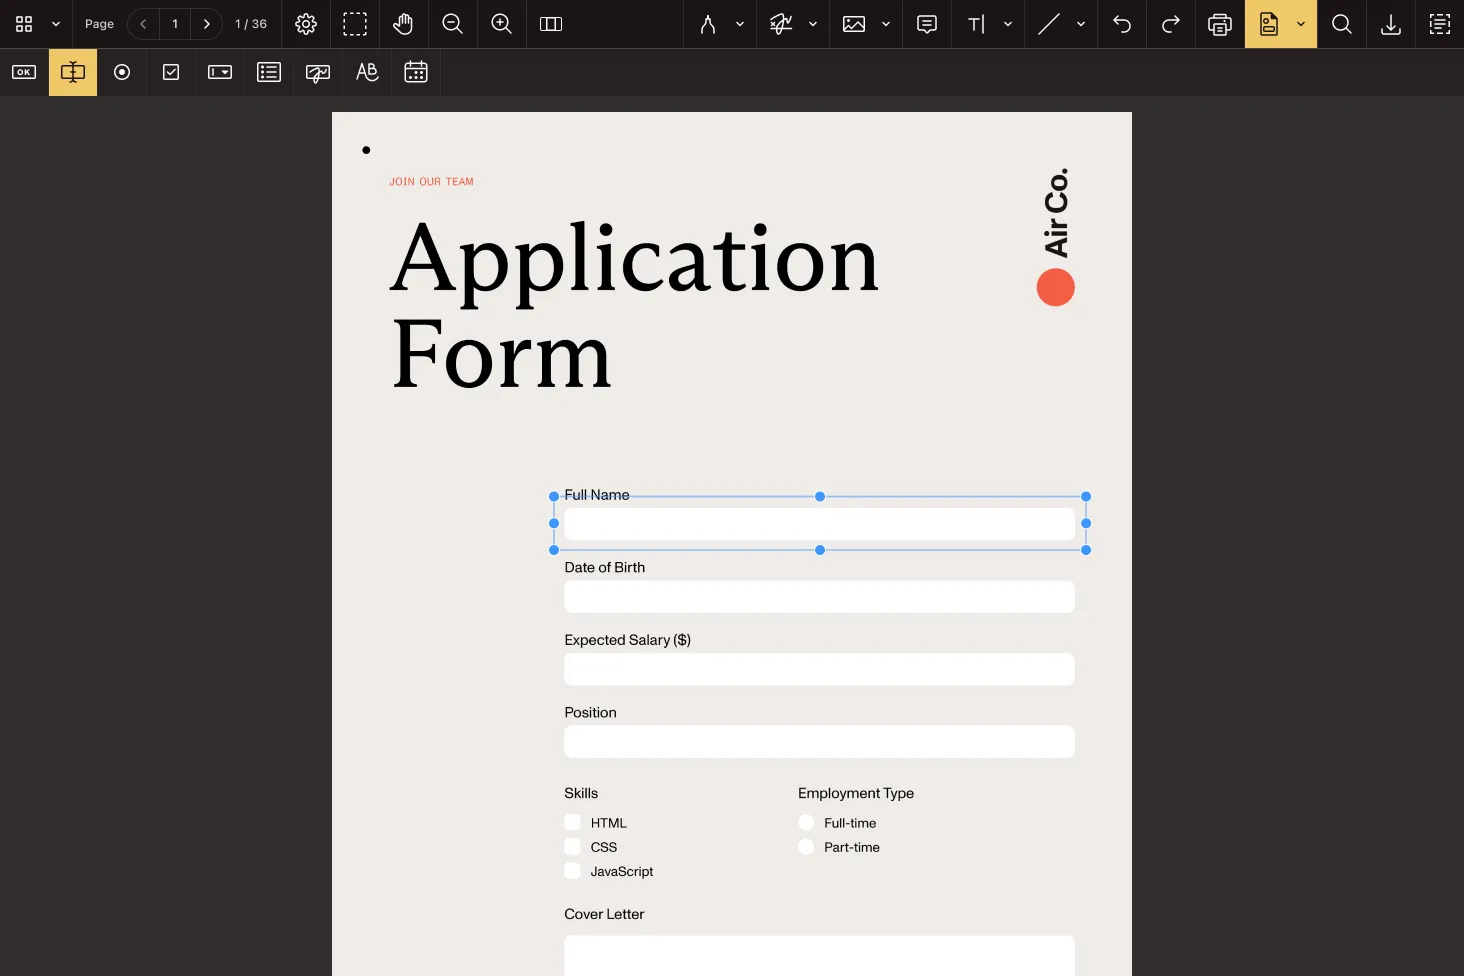Image resolution: width=1464 pixels, height=976 pixels.
Task: Zoom in on the document
Action: tap(502, 24)
